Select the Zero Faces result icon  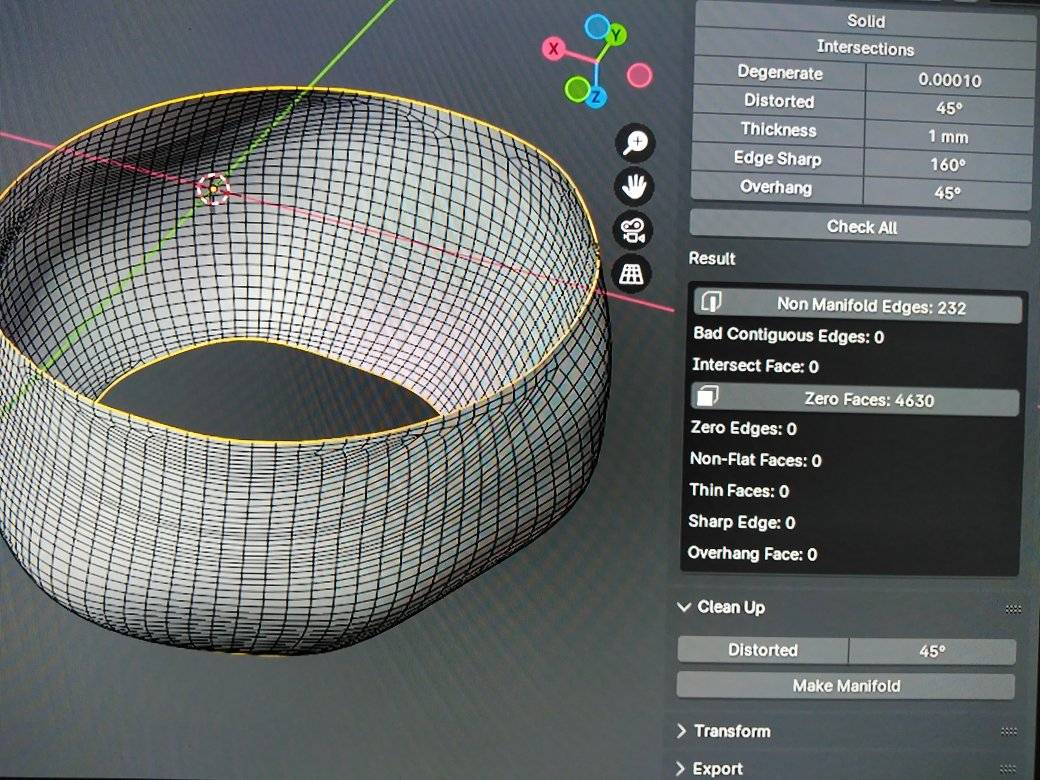pos(707,396)
